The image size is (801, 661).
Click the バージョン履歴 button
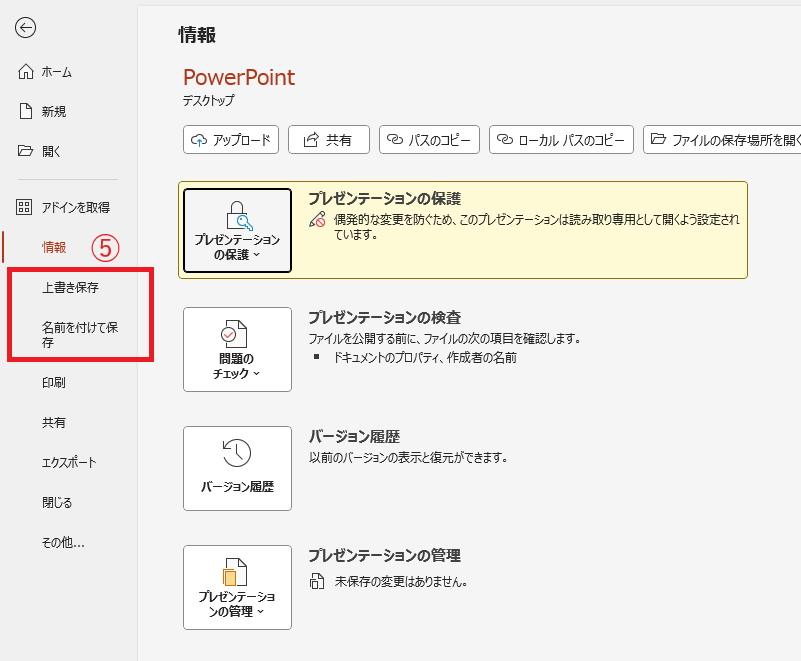point(238,468)
